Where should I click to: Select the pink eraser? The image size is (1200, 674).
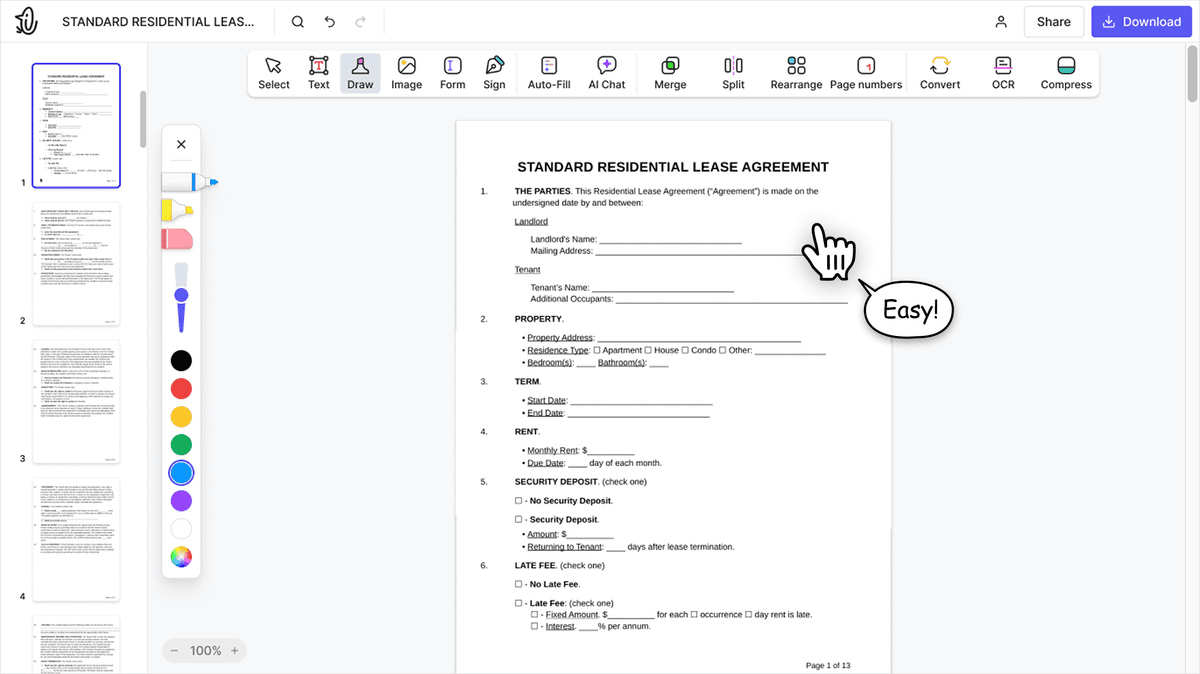pos(177,239)
